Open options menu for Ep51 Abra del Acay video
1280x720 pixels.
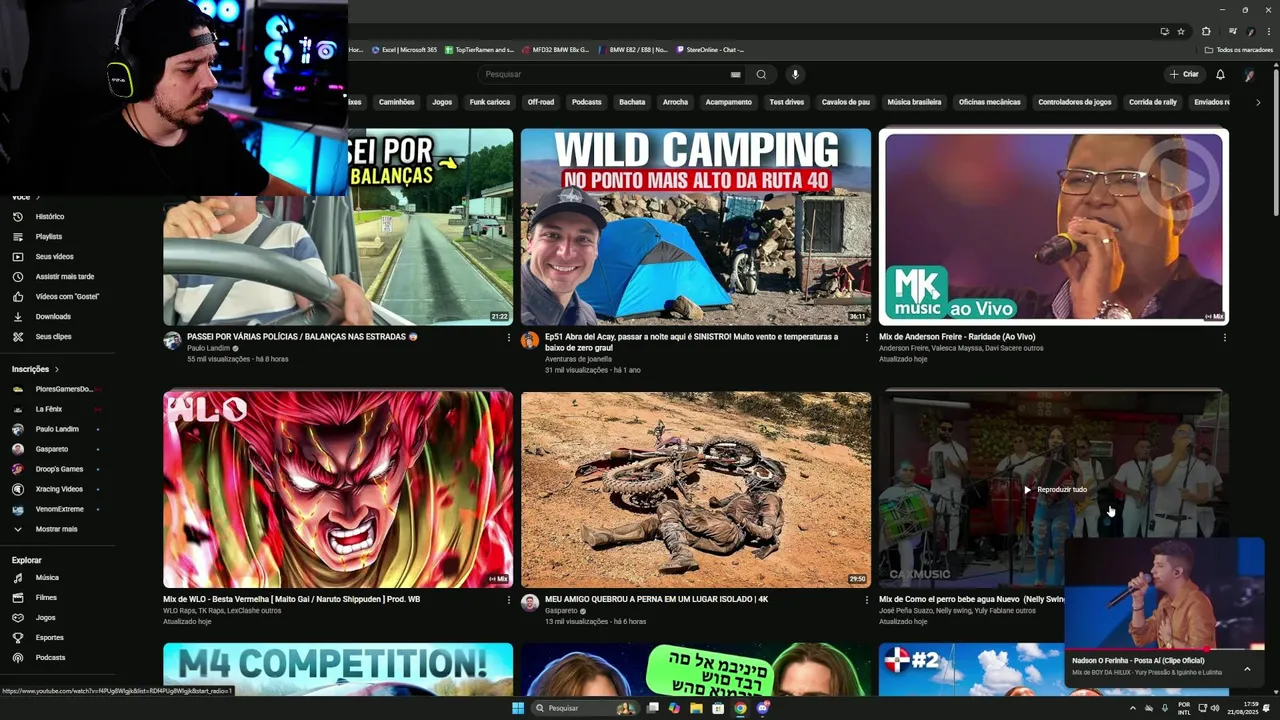tap(867, 337)
